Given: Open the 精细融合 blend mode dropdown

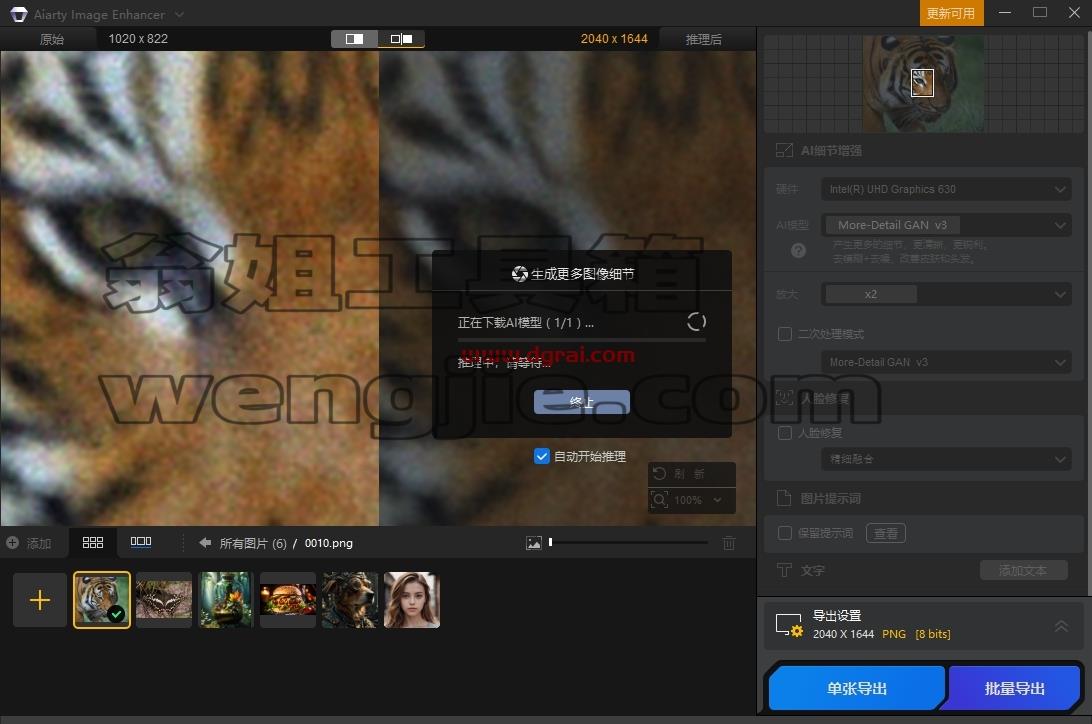Looking at the screenshot, I should (946, 459).
